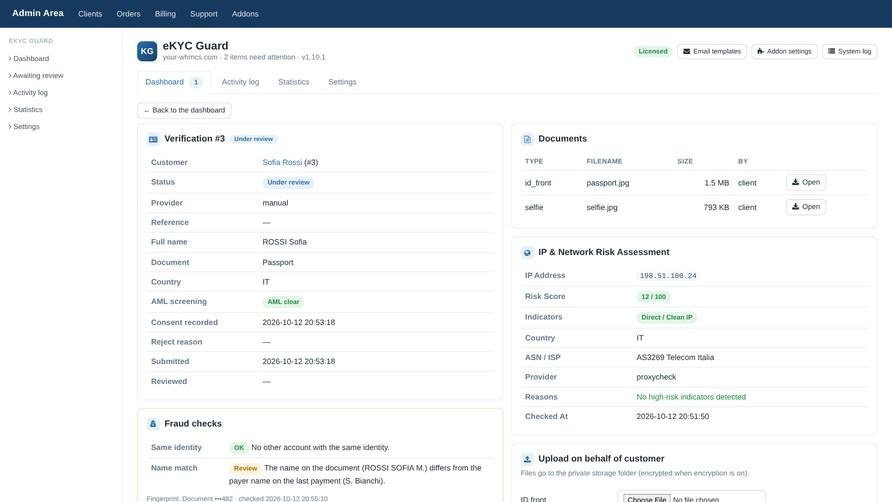Click the 793 KB size cell
This screenshot has height=502, width=892.
coord(716,207)
